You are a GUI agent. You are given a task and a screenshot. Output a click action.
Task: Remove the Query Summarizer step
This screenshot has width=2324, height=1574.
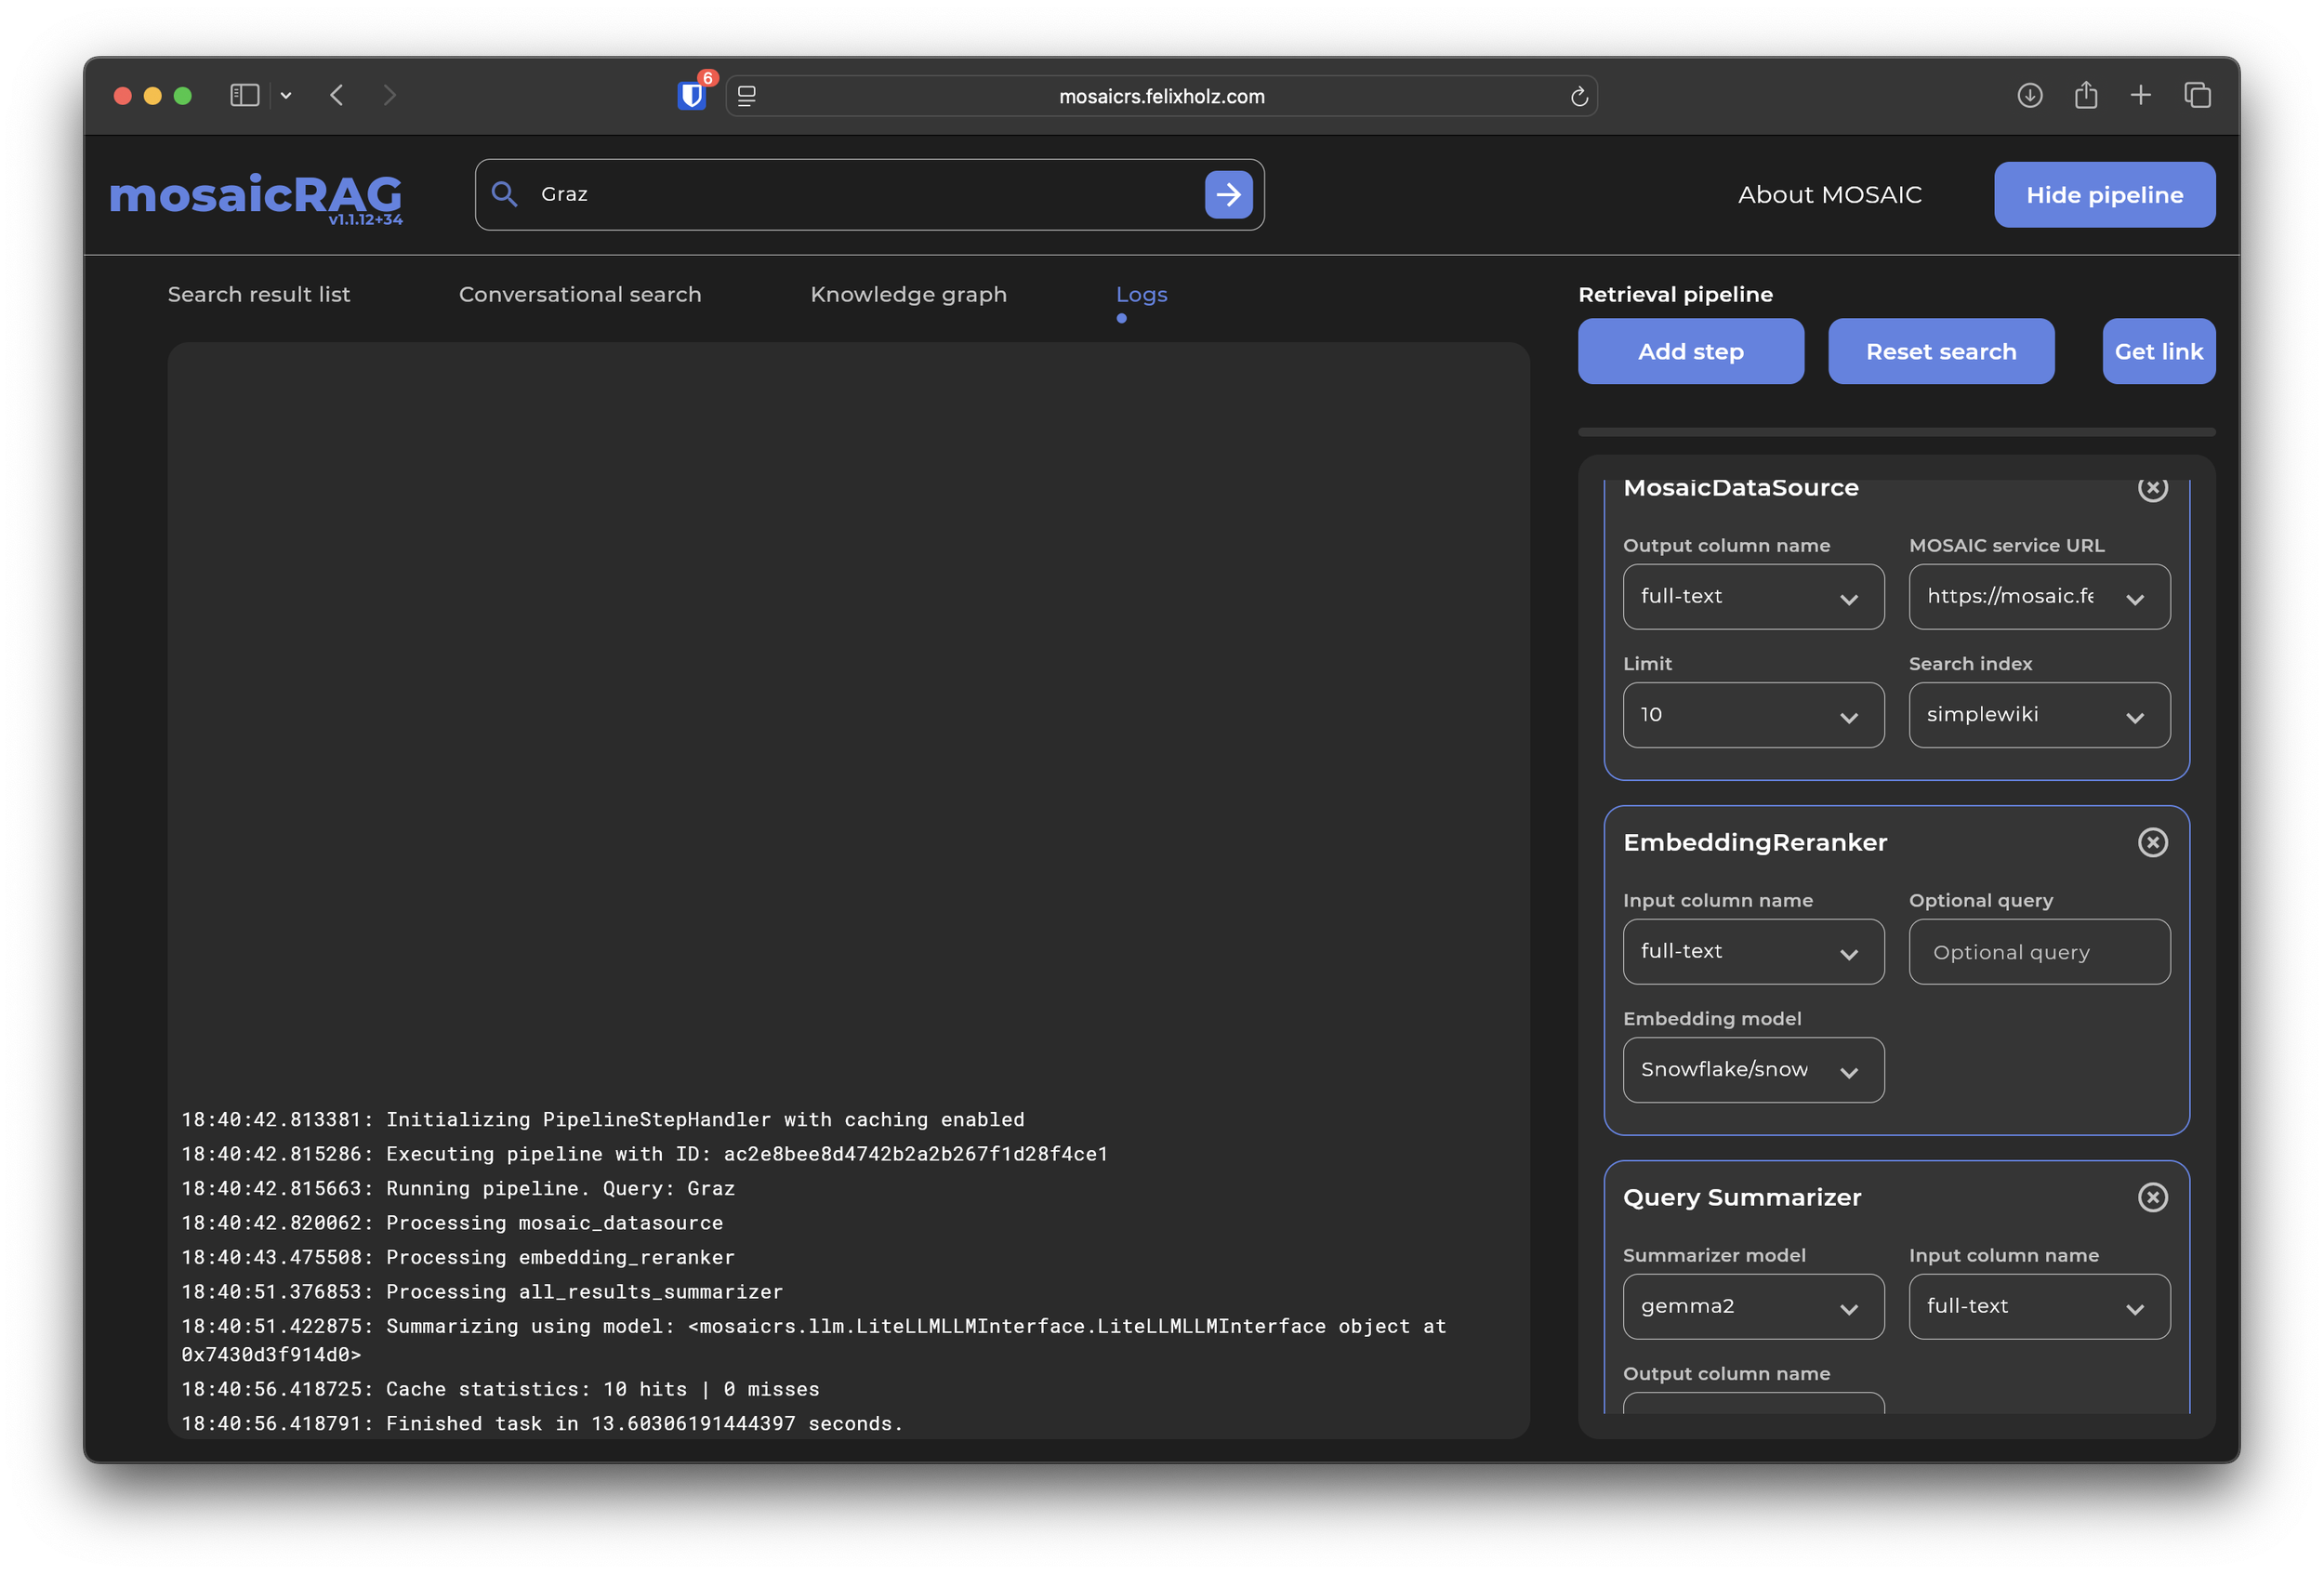tap(2152, 1197)
